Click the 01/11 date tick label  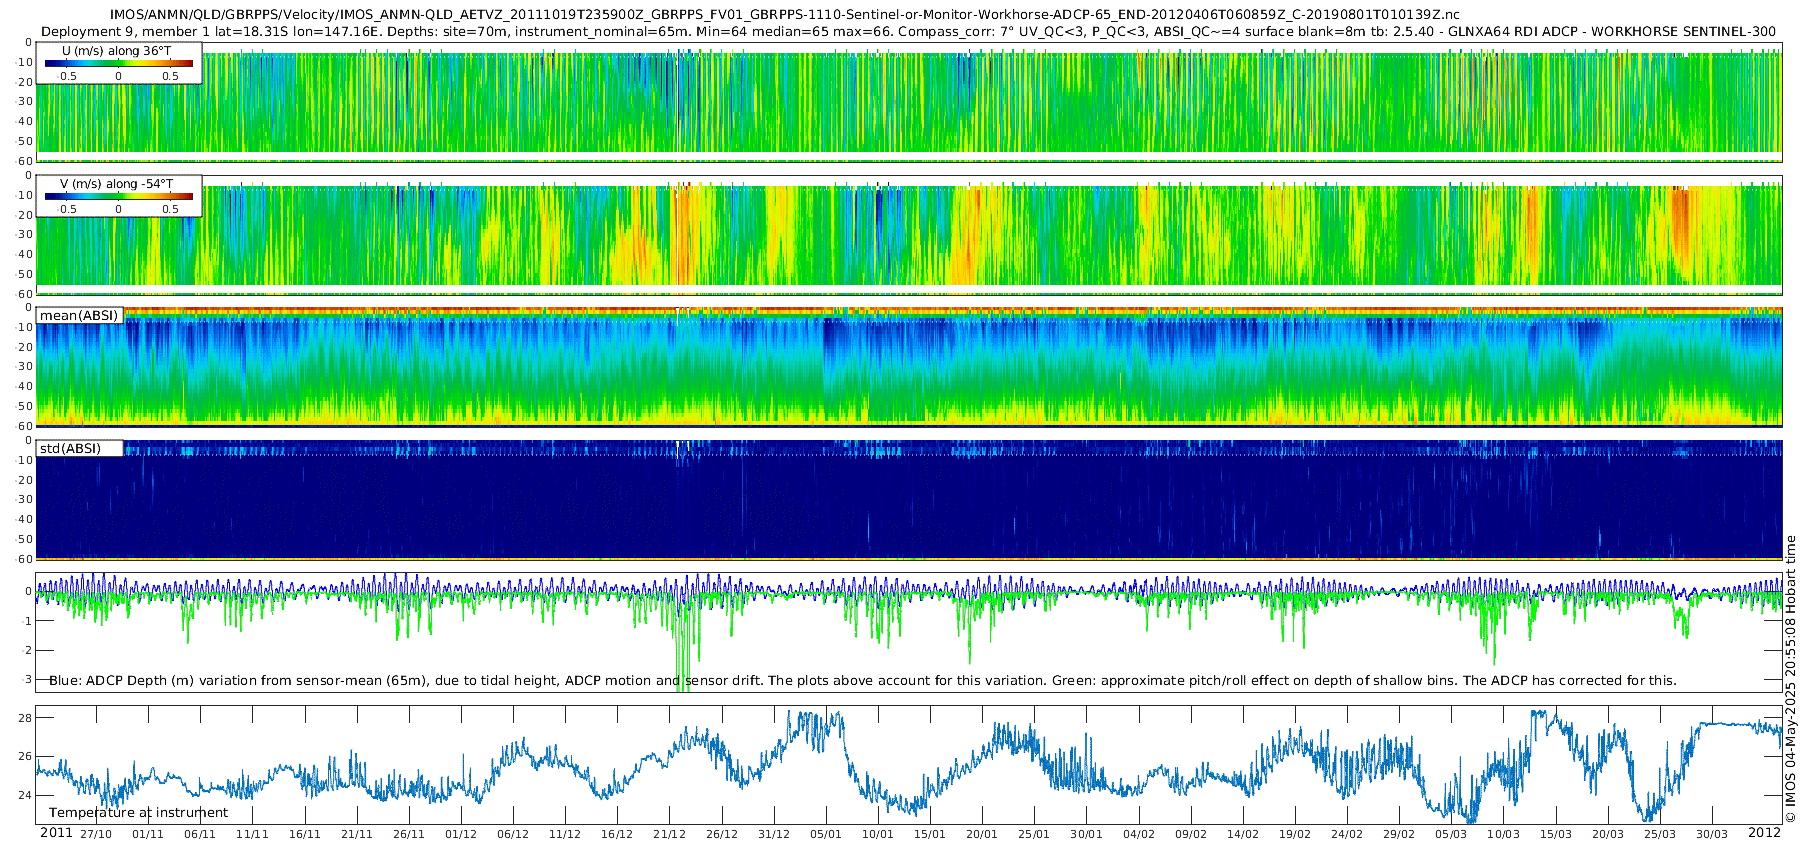pos(148,834)
